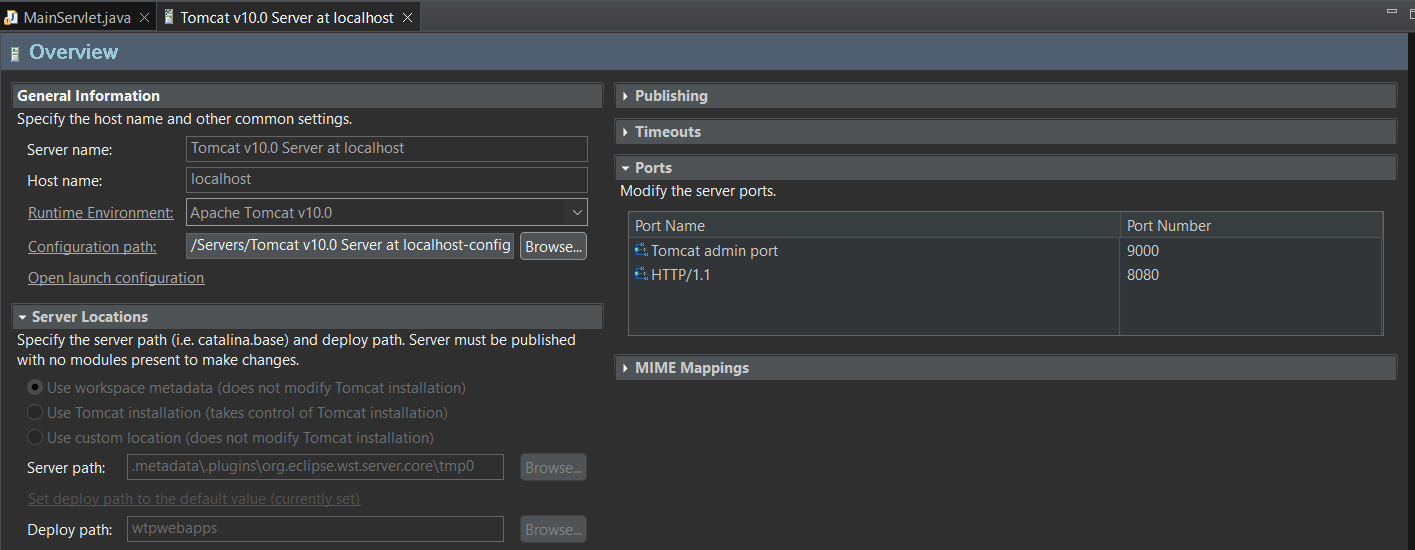Viewport: 1415px width, 550px height.
Task: Collapse the Ports section
Action: 625,168
